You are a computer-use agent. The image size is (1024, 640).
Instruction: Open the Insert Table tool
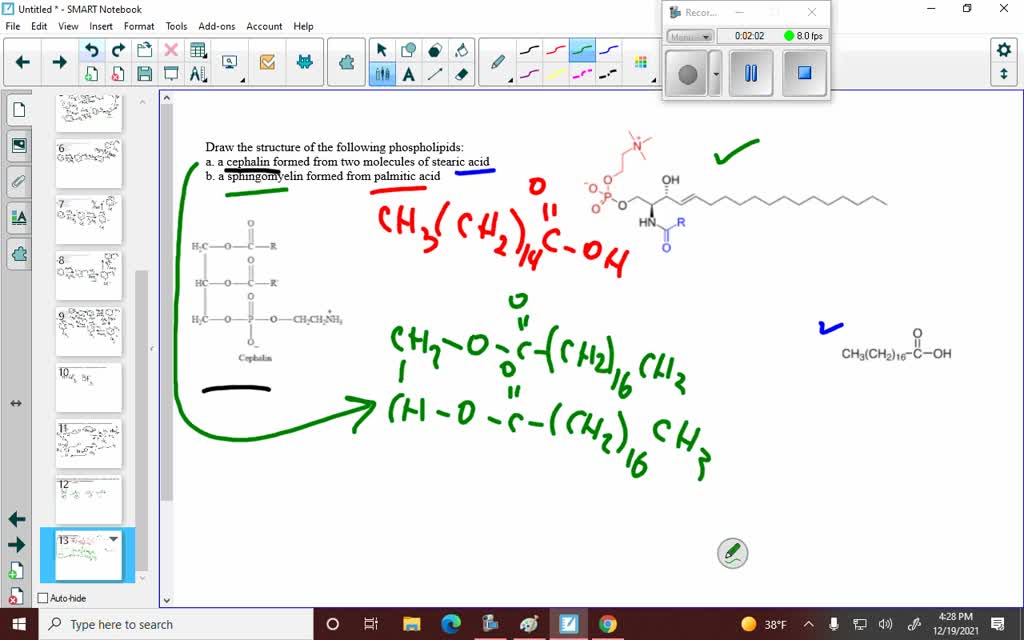click(196, 48)
